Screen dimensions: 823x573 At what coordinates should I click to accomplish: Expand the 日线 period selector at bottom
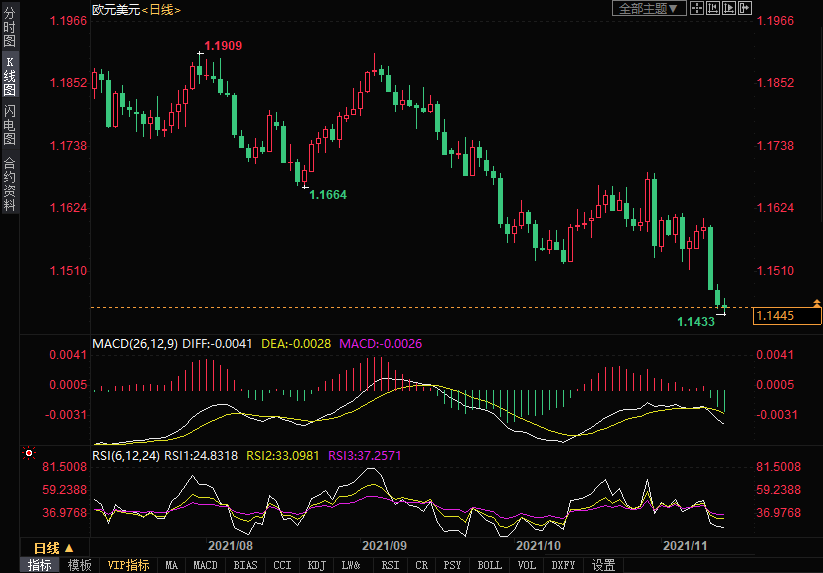tap(53, 548)
